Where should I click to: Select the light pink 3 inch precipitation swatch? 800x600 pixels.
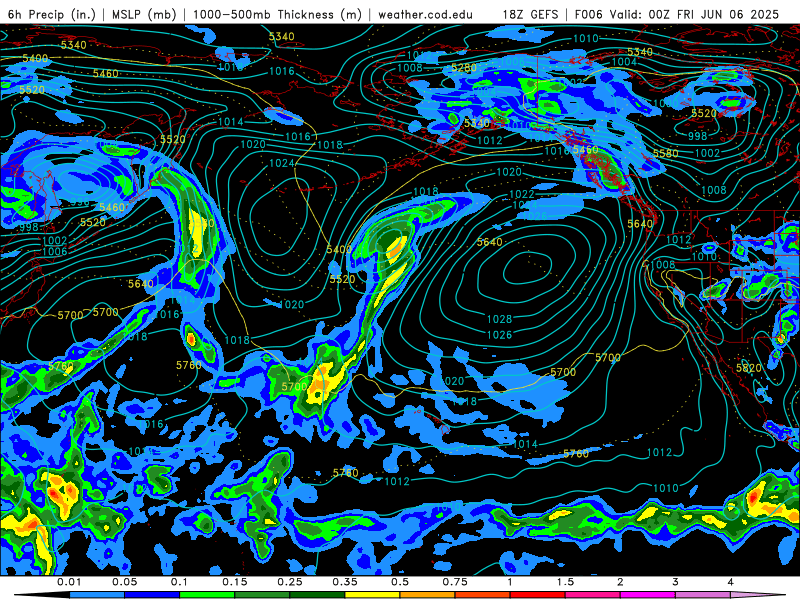coord(703,595)
